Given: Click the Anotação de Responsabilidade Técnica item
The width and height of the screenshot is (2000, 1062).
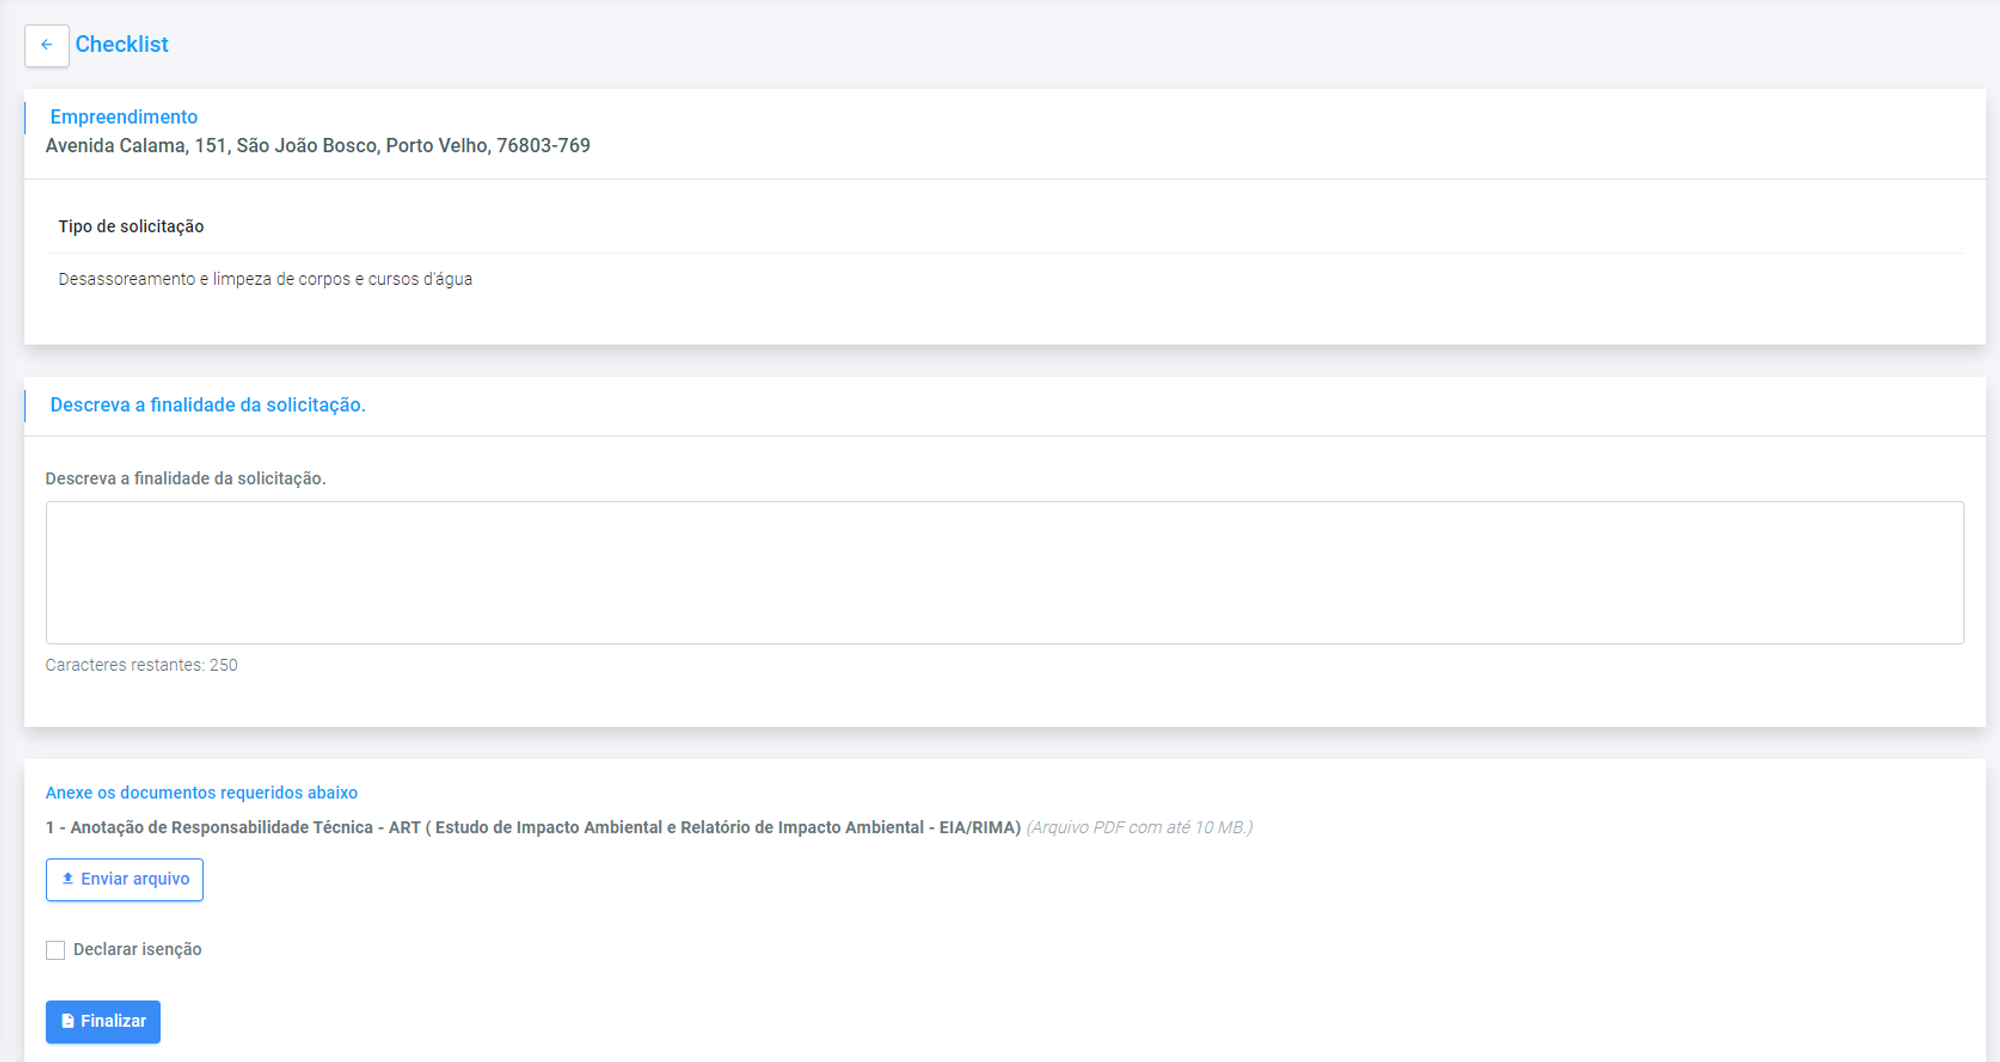Looking at the screenshot, I should [x=533, y=828].
